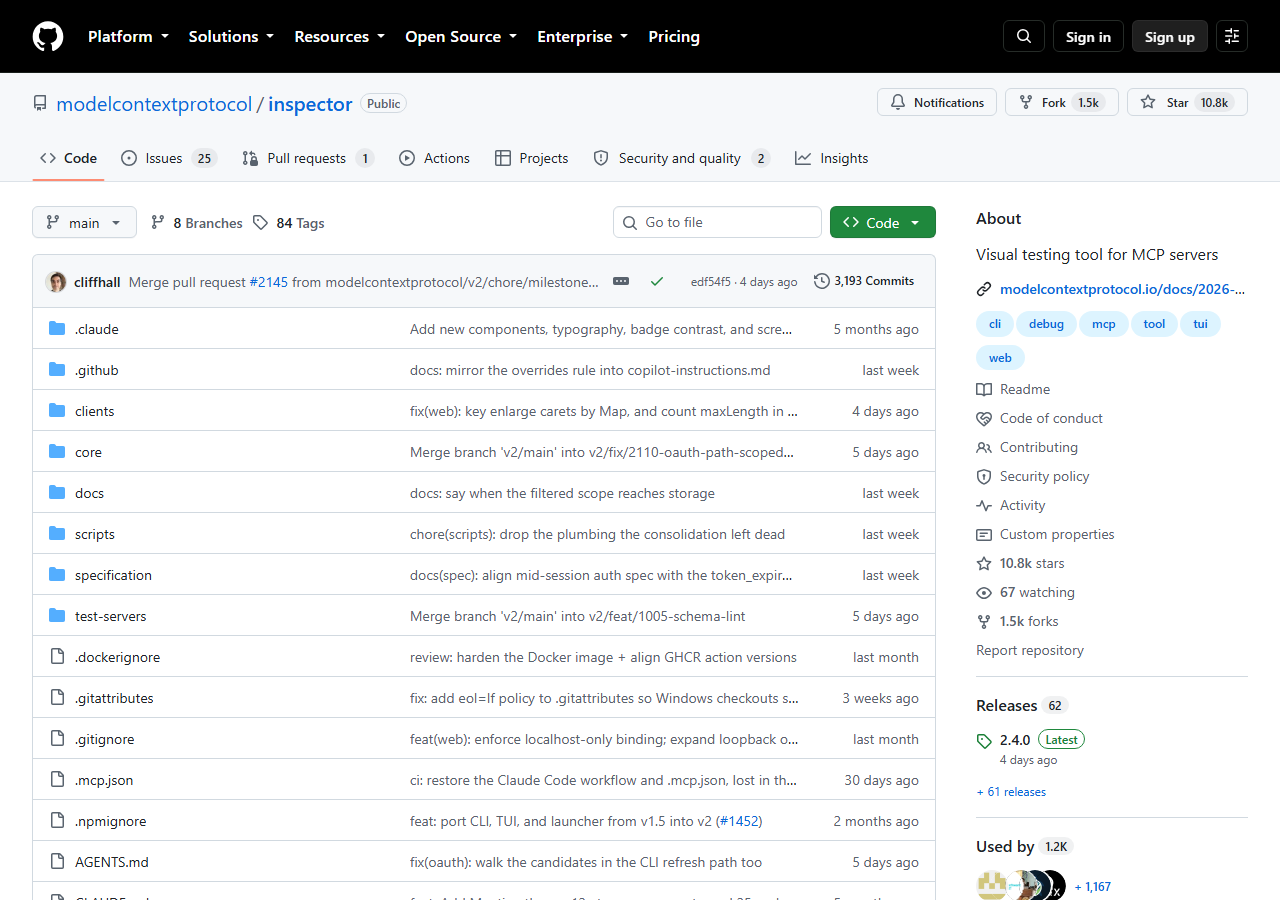Screen dimensions: 1280x900
Task: Open the main branch selector
Action: (84, 223)
